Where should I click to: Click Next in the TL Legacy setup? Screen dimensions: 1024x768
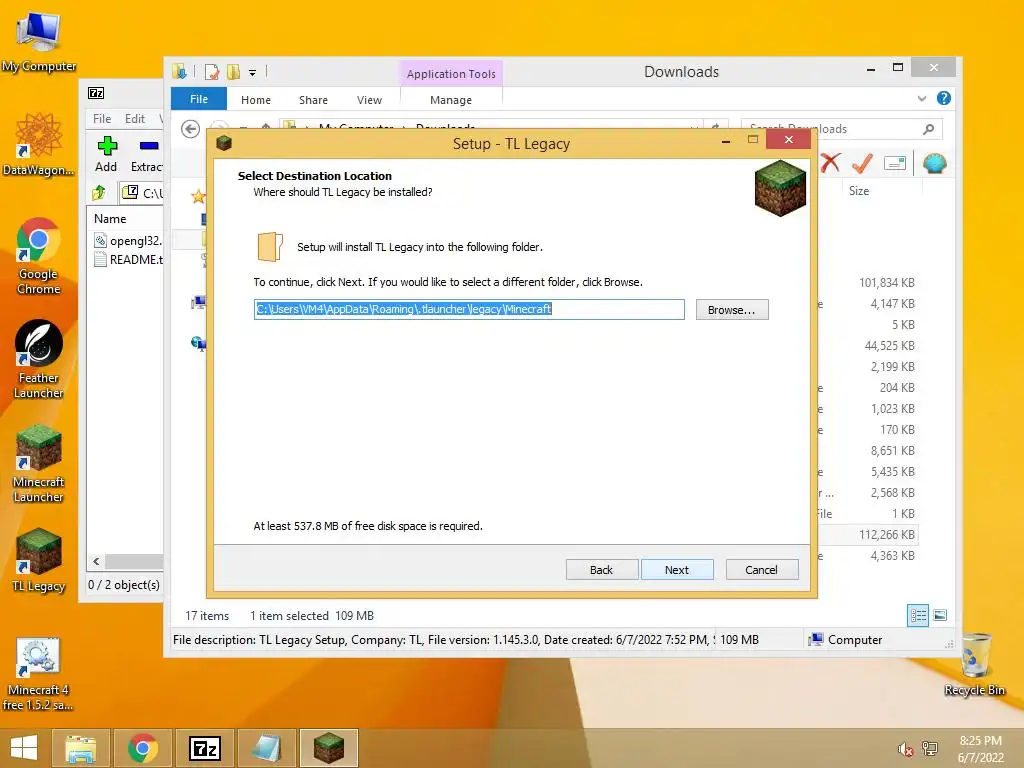click(677, 569)
